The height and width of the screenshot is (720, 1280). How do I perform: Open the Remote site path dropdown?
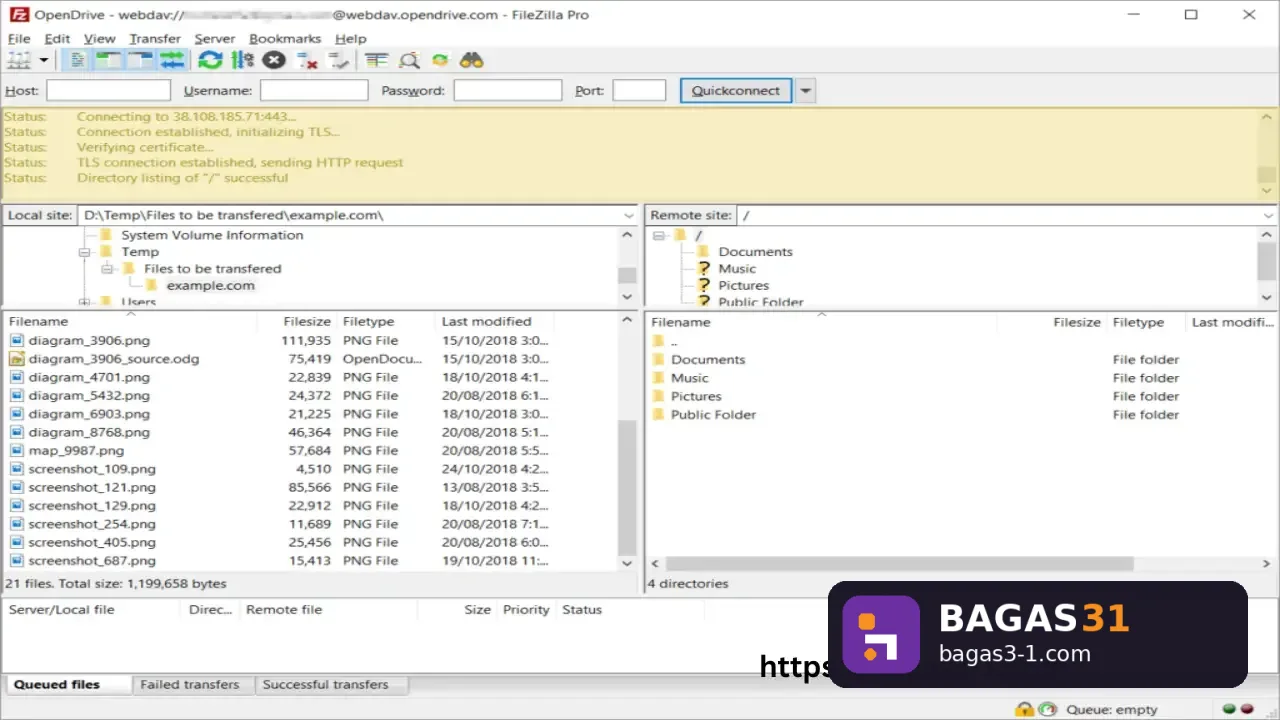pos(1268,215)
